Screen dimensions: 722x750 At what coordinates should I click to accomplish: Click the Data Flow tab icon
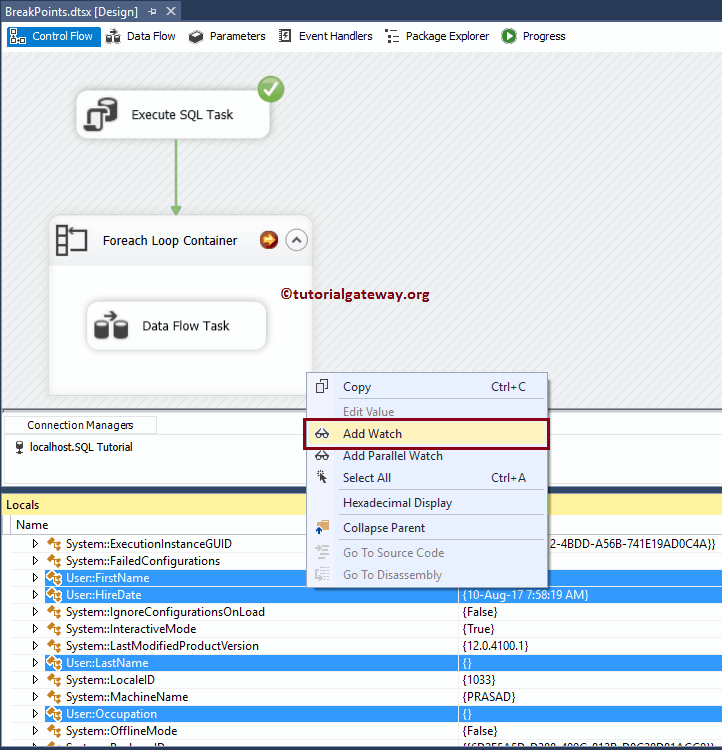(x=113, y=36)
